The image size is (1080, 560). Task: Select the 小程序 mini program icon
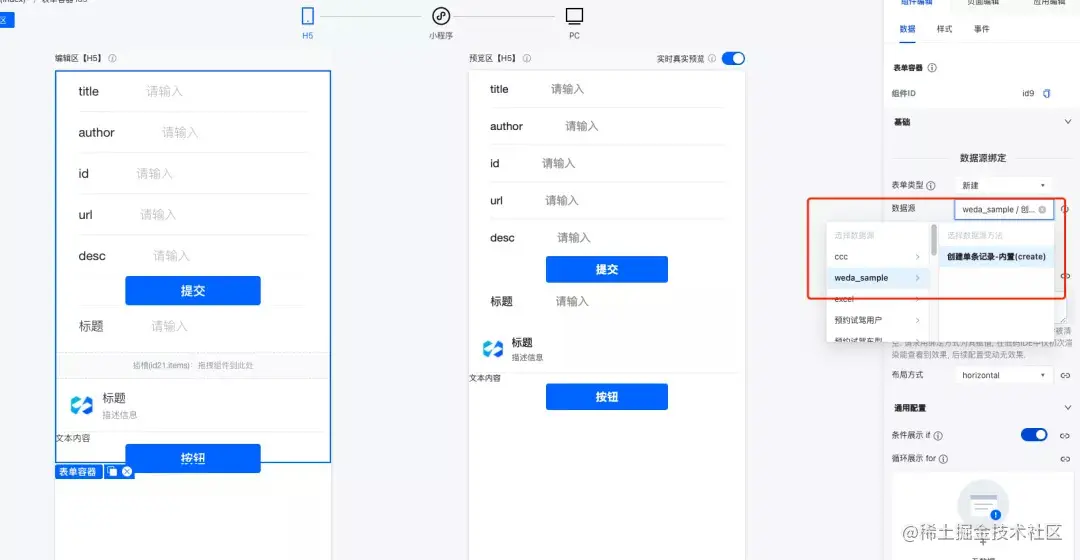pos(441,16)
